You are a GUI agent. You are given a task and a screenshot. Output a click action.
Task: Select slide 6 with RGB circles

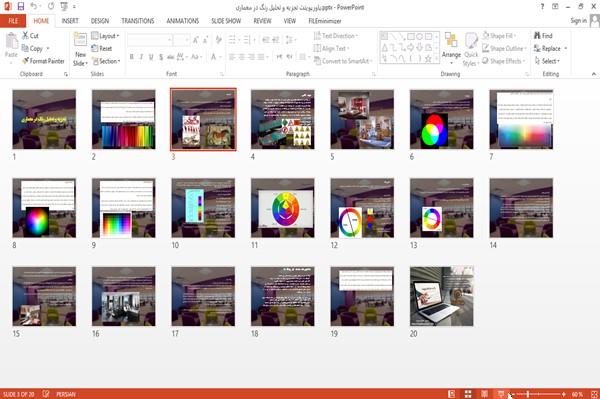[442, 119]
